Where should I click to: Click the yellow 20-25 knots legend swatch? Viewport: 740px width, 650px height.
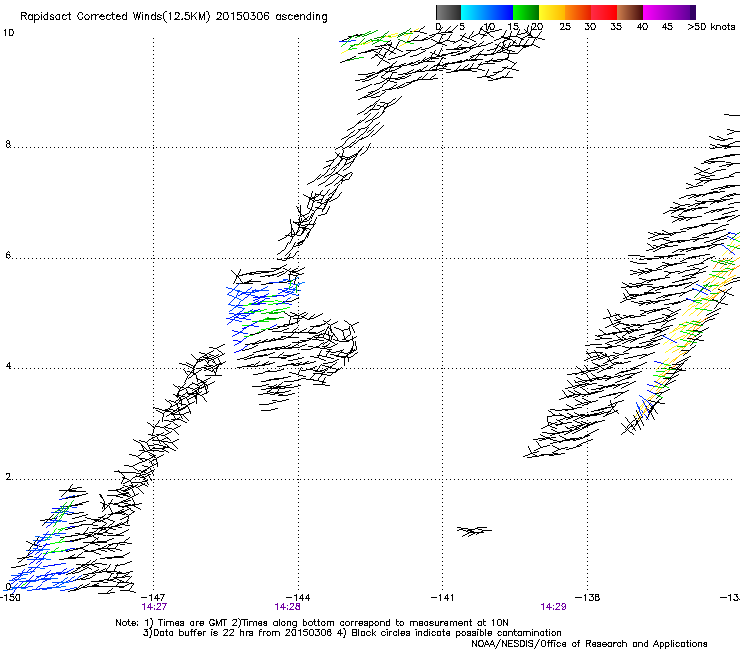(x=552, y=12)
